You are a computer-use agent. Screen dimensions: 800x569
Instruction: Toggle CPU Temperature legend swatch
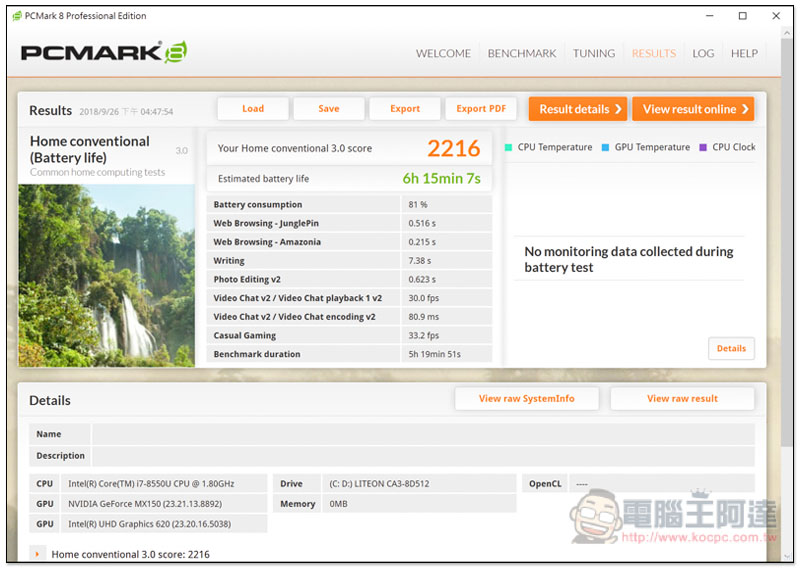point(508,147)
